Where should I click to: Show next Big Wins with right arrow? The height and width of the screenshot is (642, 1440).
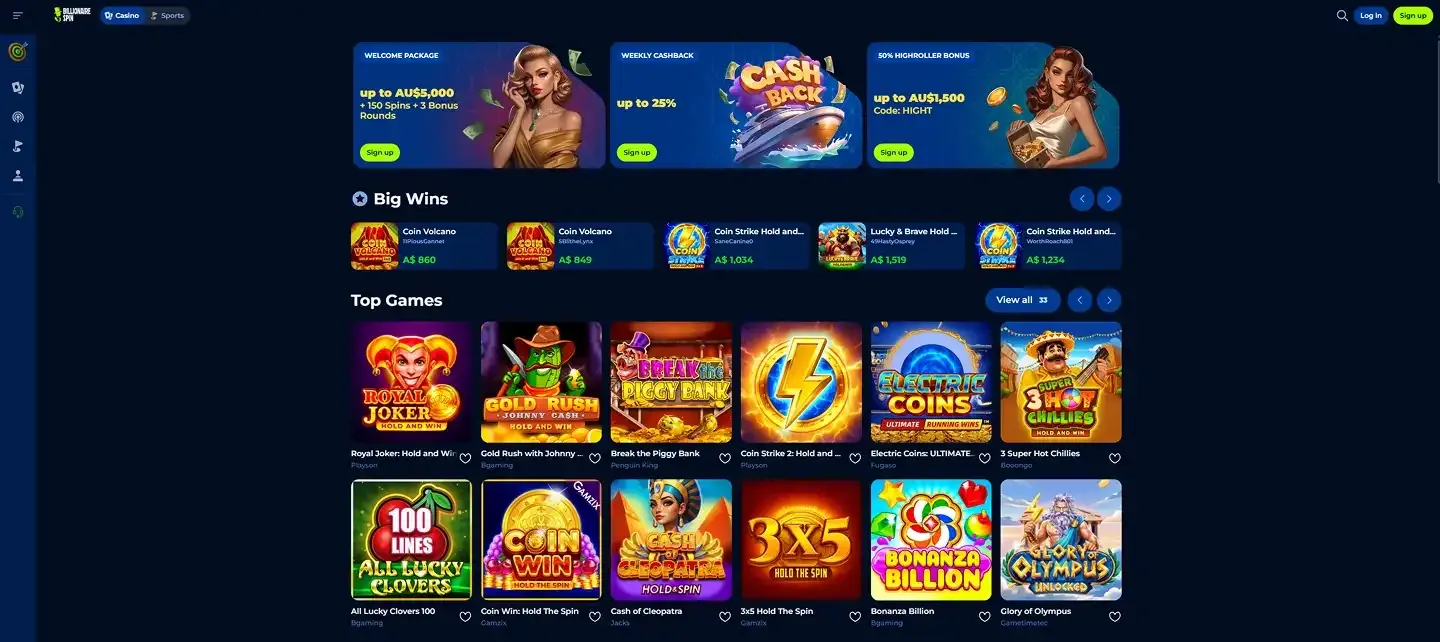pyautogui.click(x=1109, y=199)
